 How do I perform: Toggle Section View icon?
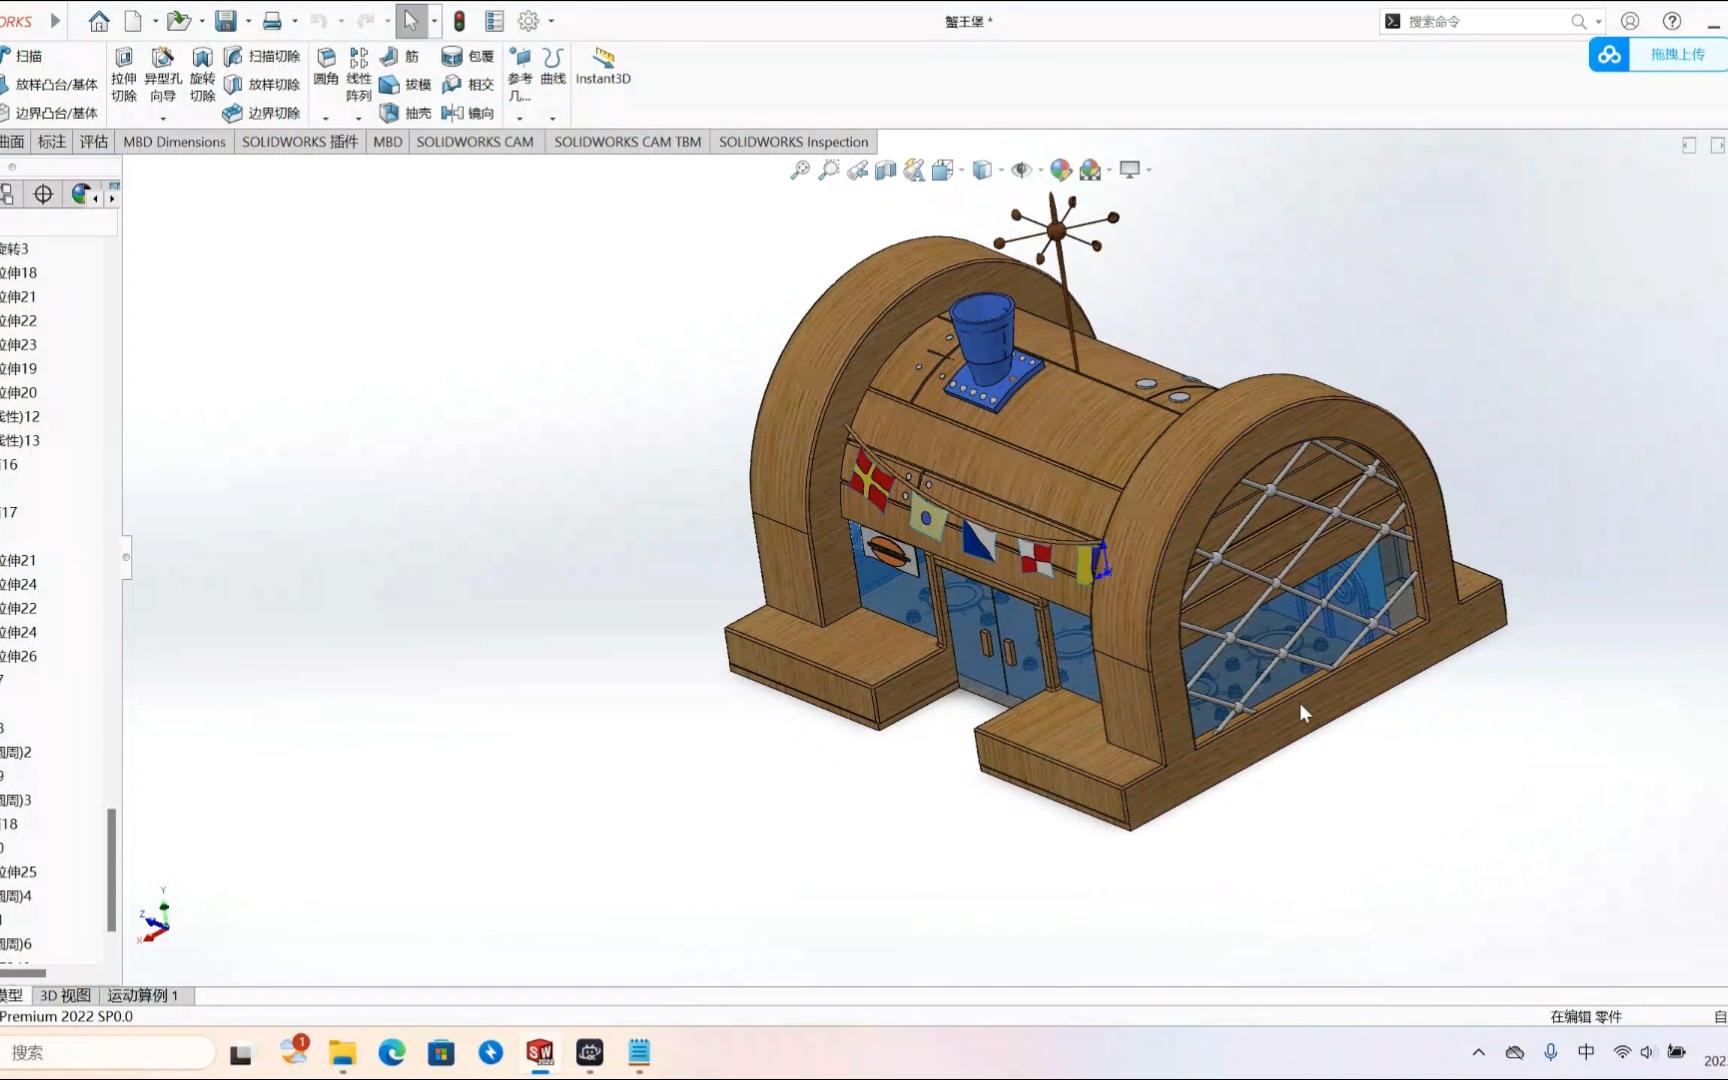click(885, 170)
